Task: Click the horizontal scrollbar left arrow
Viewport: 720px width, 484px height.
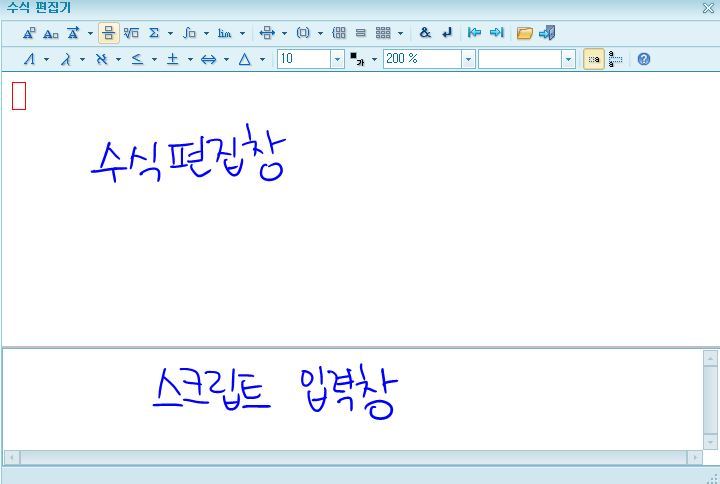Action: coord(12,457)
